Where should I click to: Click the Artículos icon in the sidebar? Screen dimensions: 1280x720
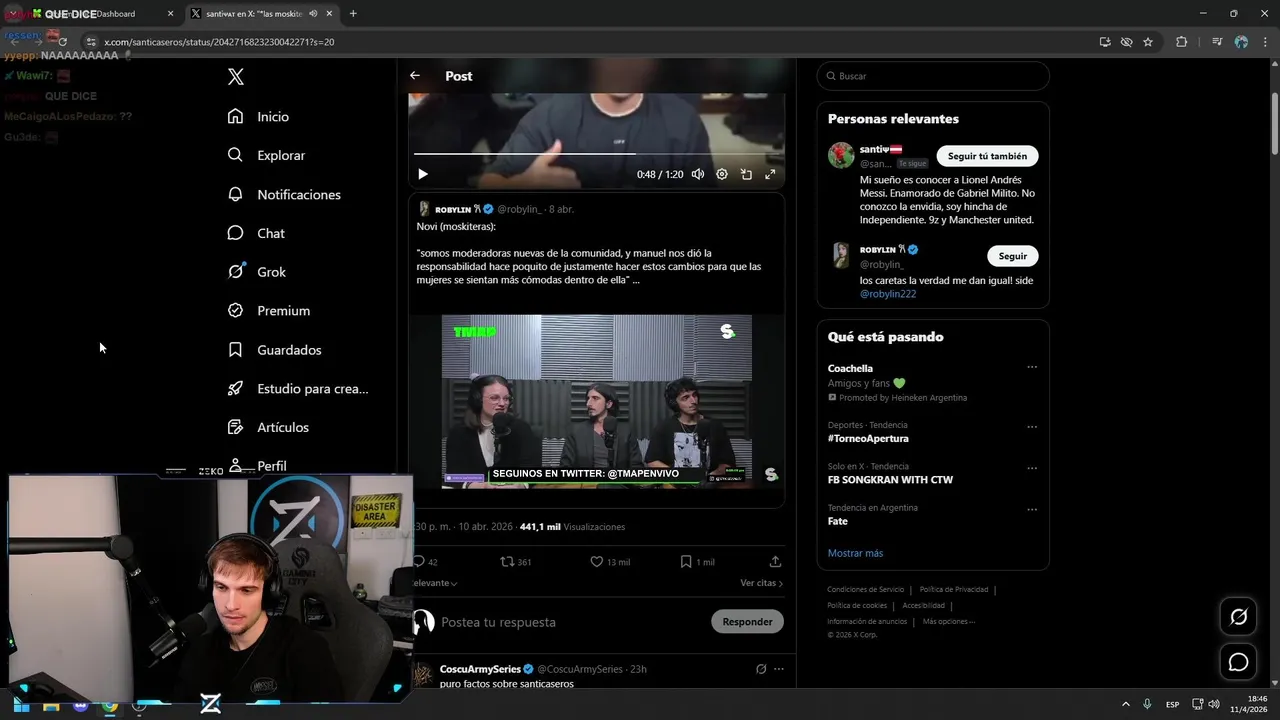(236, 427)
